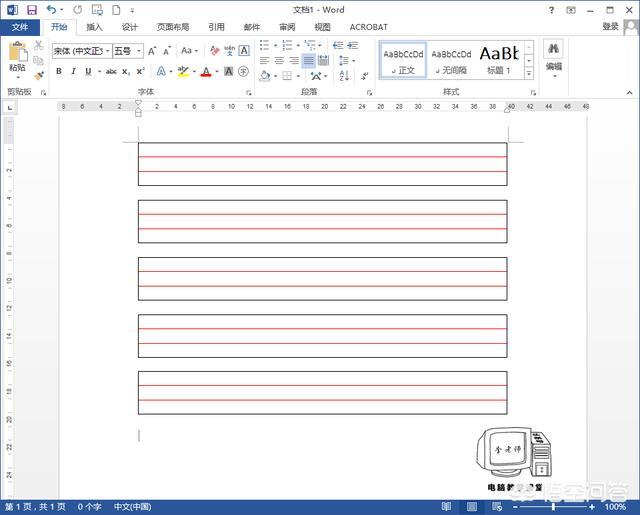Toggle Italic formatting
This screenshot has height=515, width=640.
tap(73, 72)
